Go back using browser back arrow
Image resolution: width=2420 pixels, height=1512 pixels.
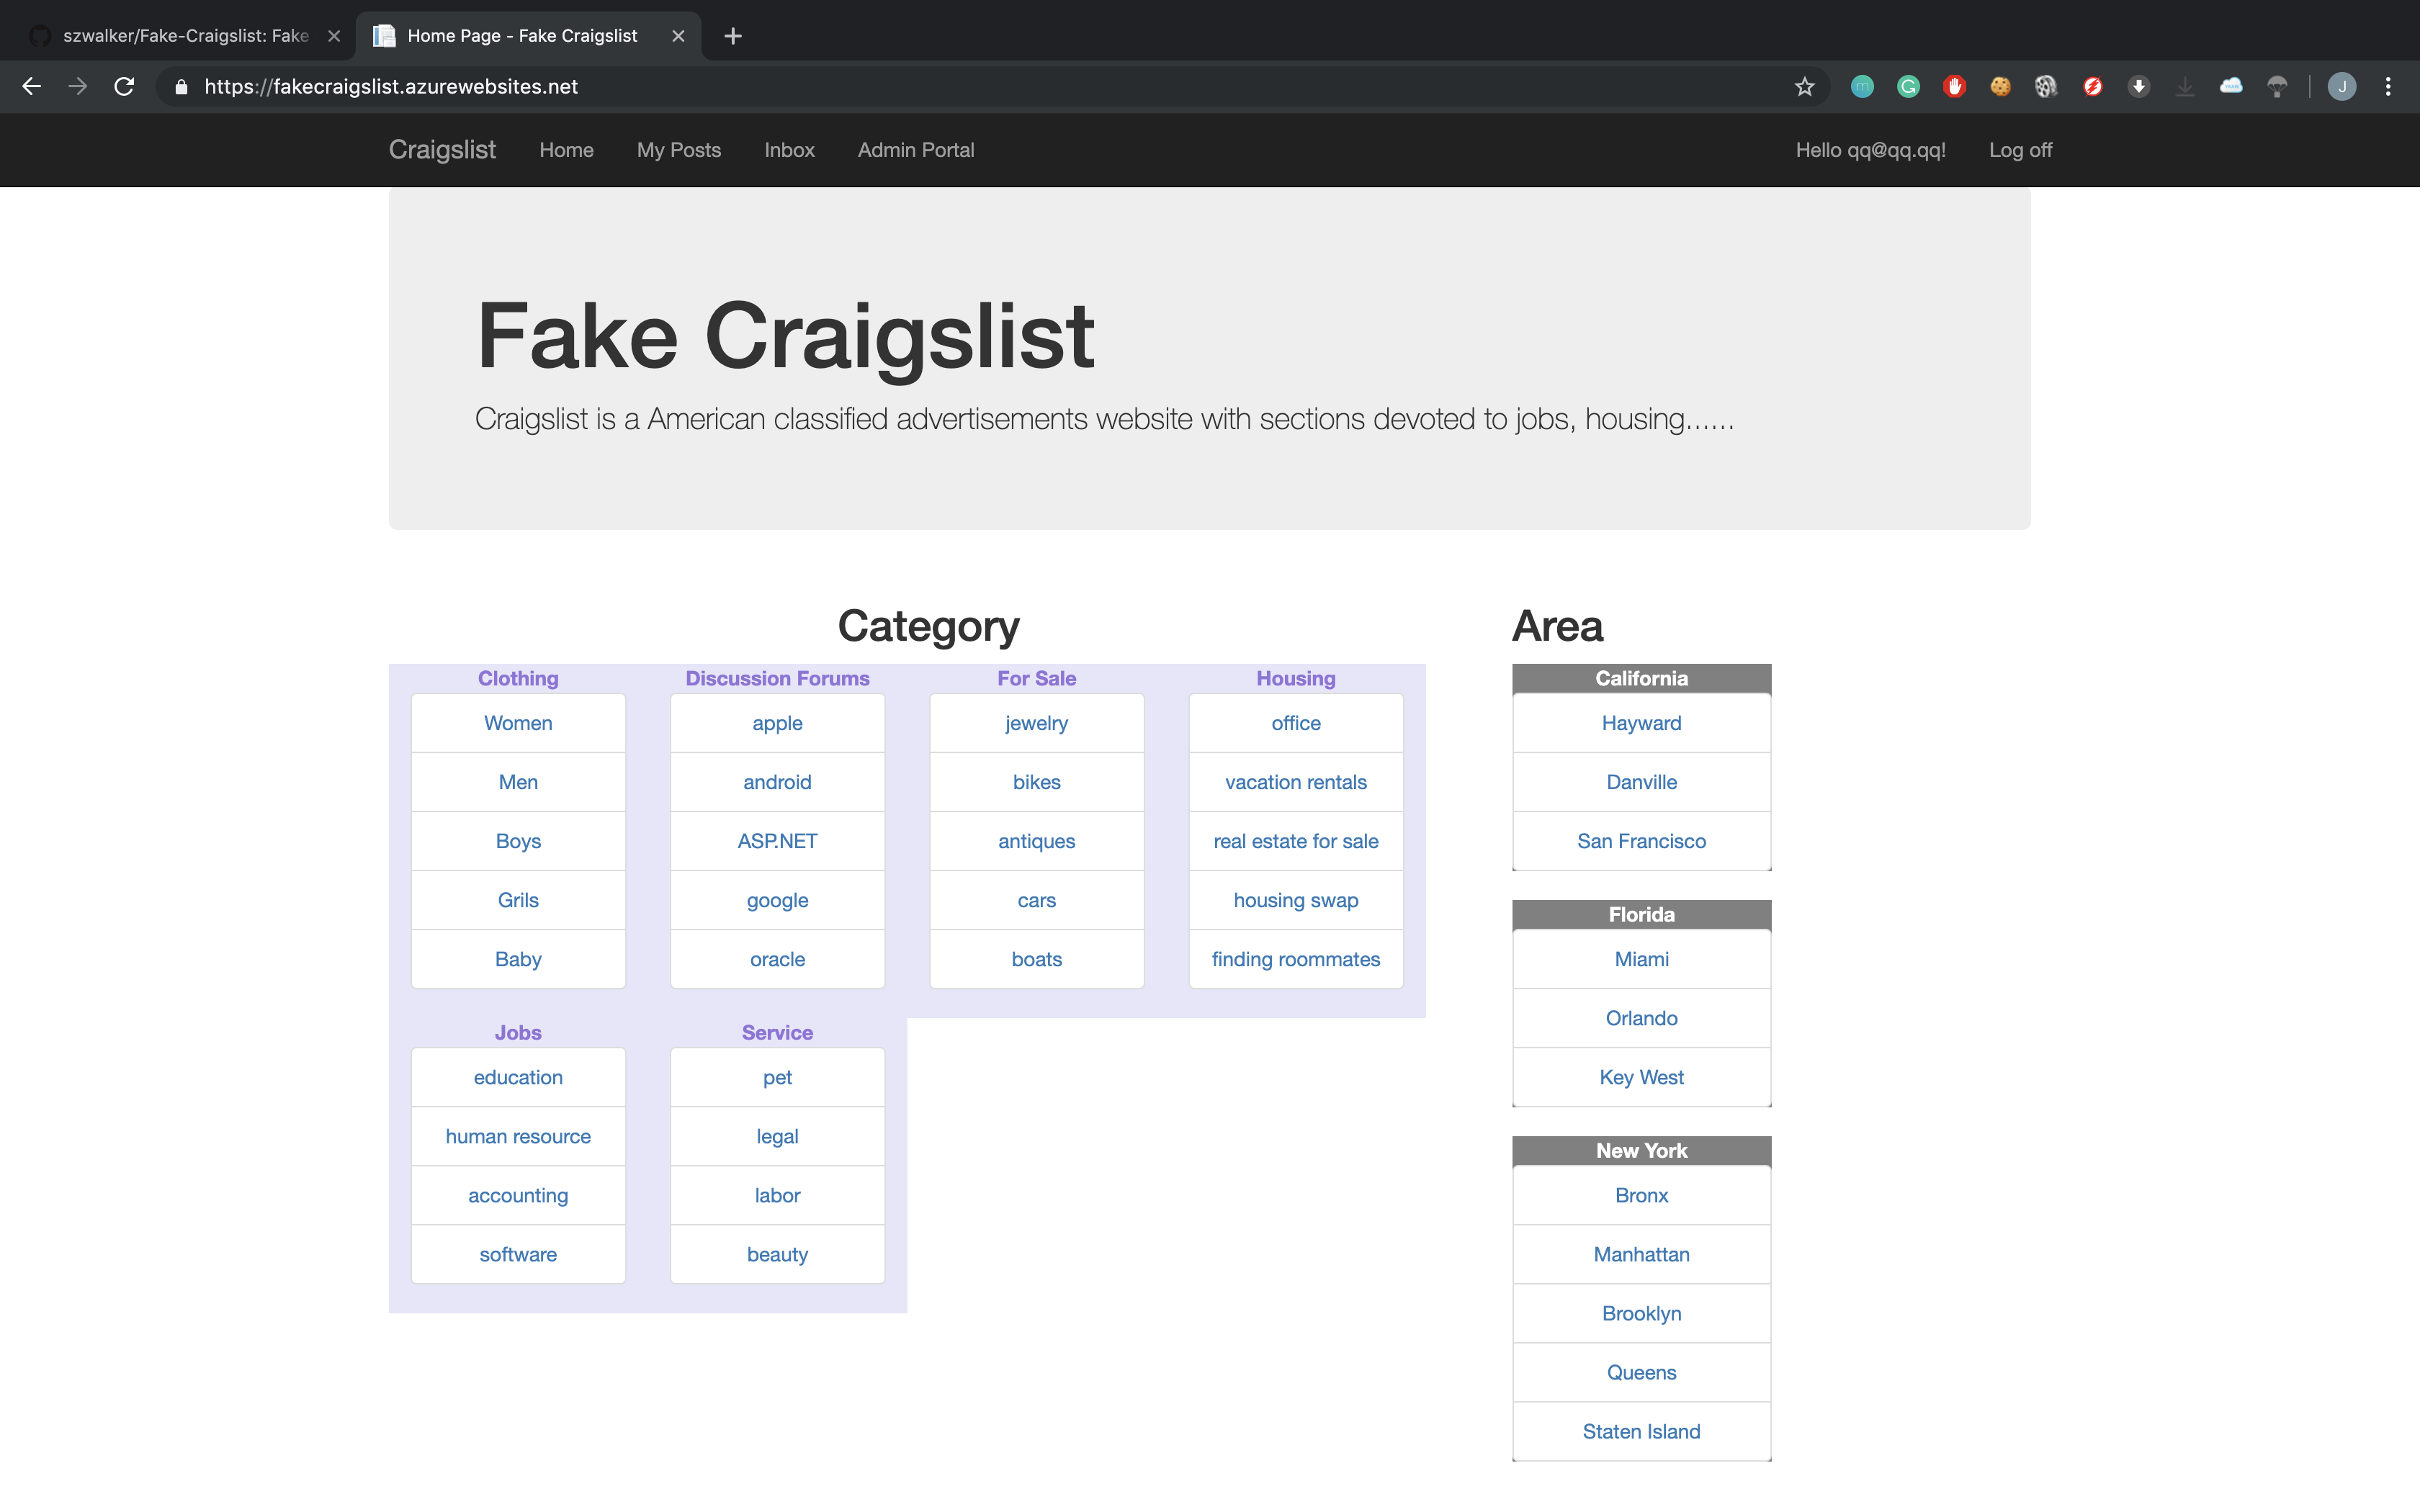(32, 87)
